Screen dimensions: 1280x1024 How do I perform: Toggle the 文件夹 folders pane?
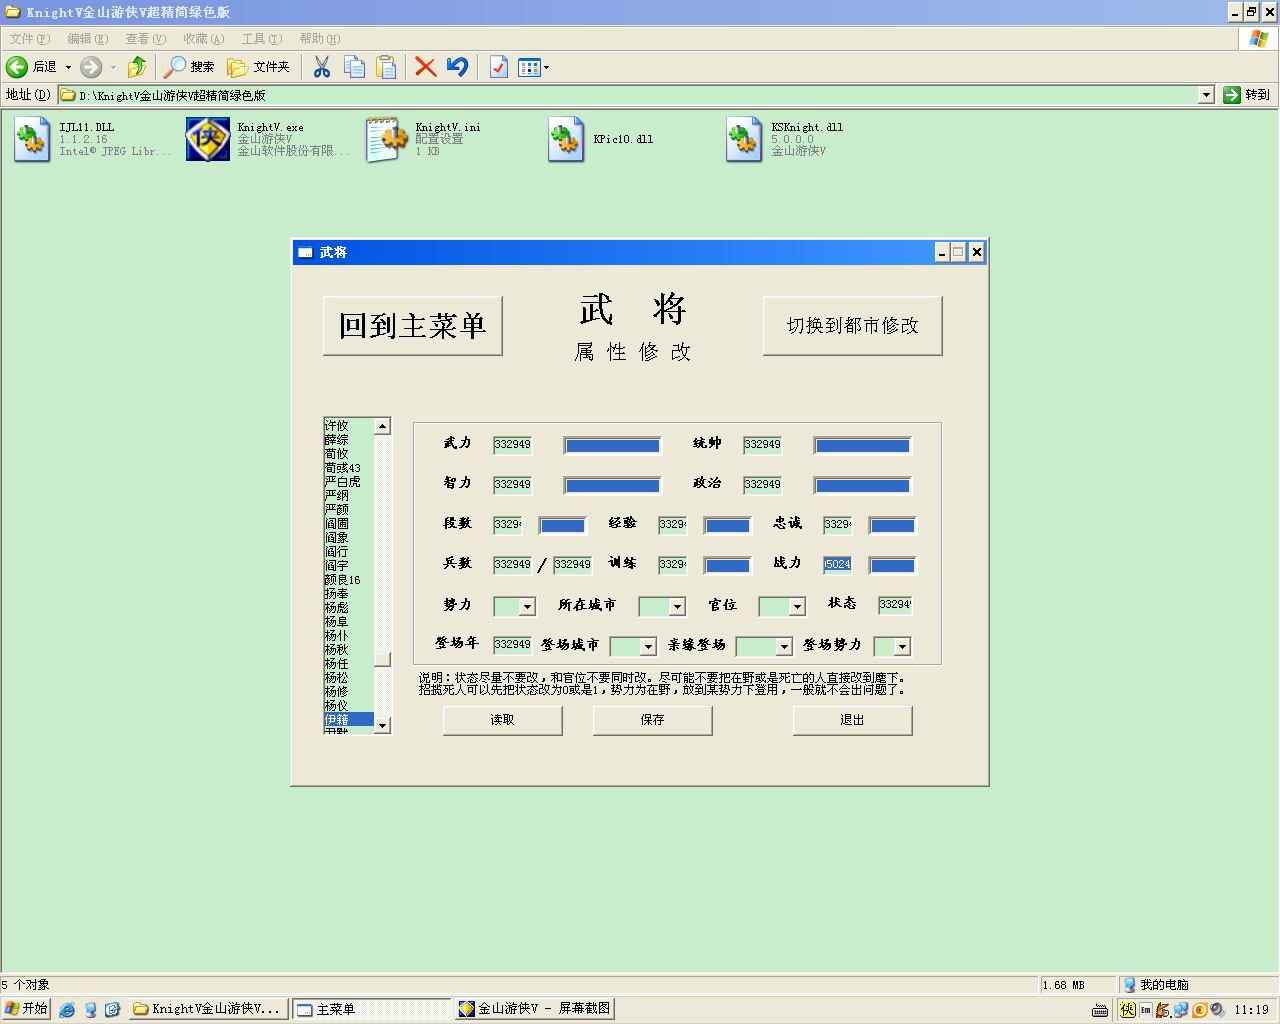click(258, 67)
